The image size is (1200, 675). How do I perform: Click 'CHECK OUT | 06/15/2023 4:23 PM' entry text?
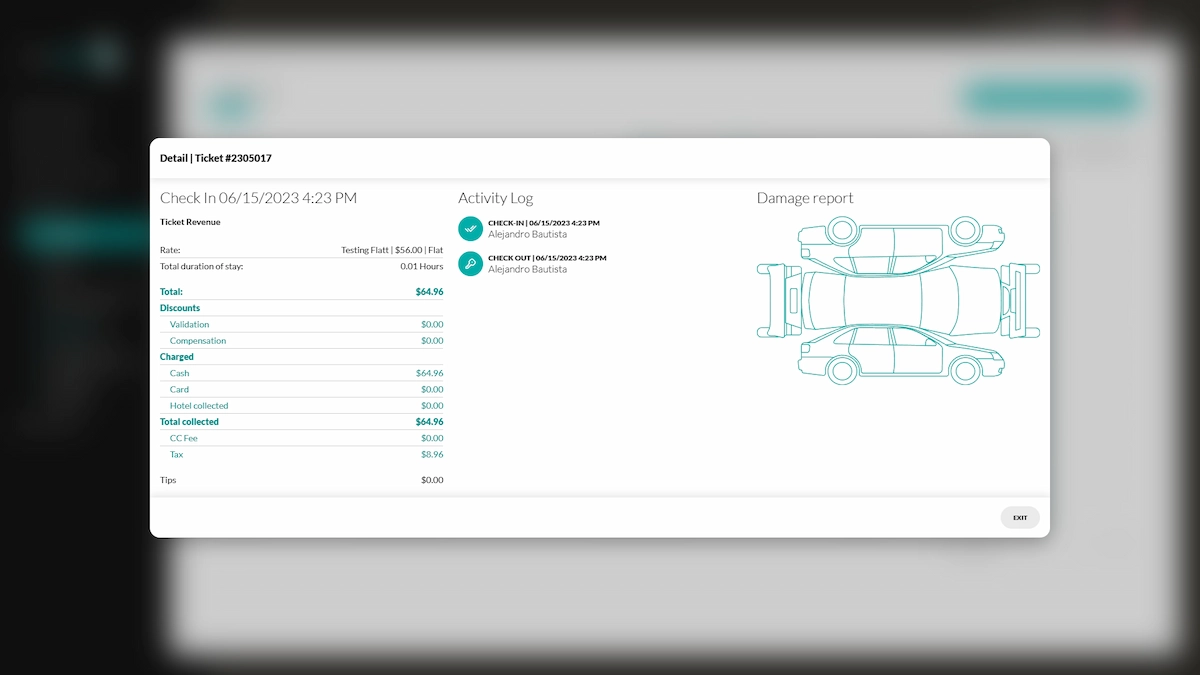point(547,258)
